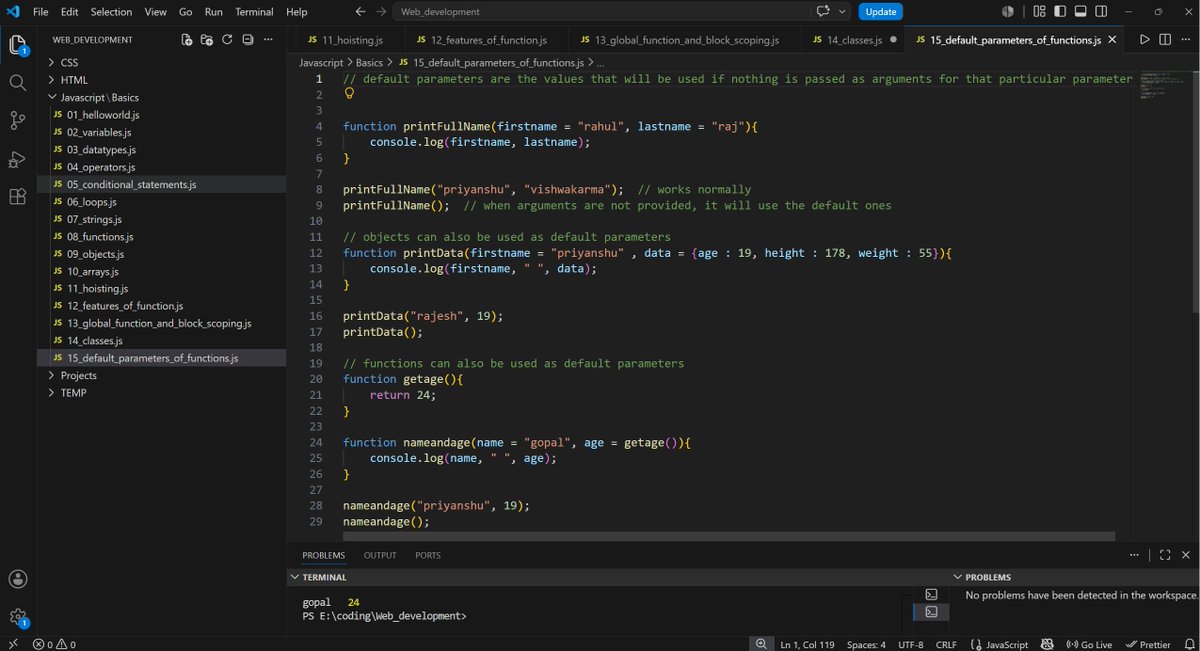Select the second terminal instance icon
Screen dimensions: 1200x651
(x=931, y=611)
